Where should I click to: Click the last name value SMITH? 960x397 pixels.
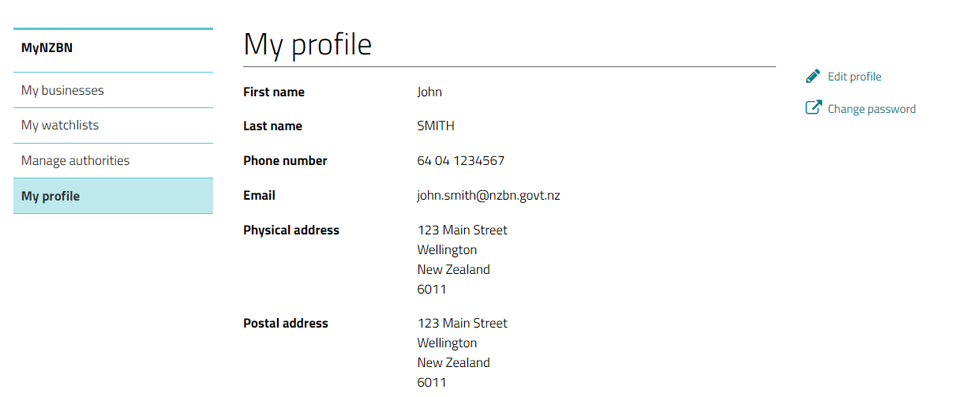(435, 126)
